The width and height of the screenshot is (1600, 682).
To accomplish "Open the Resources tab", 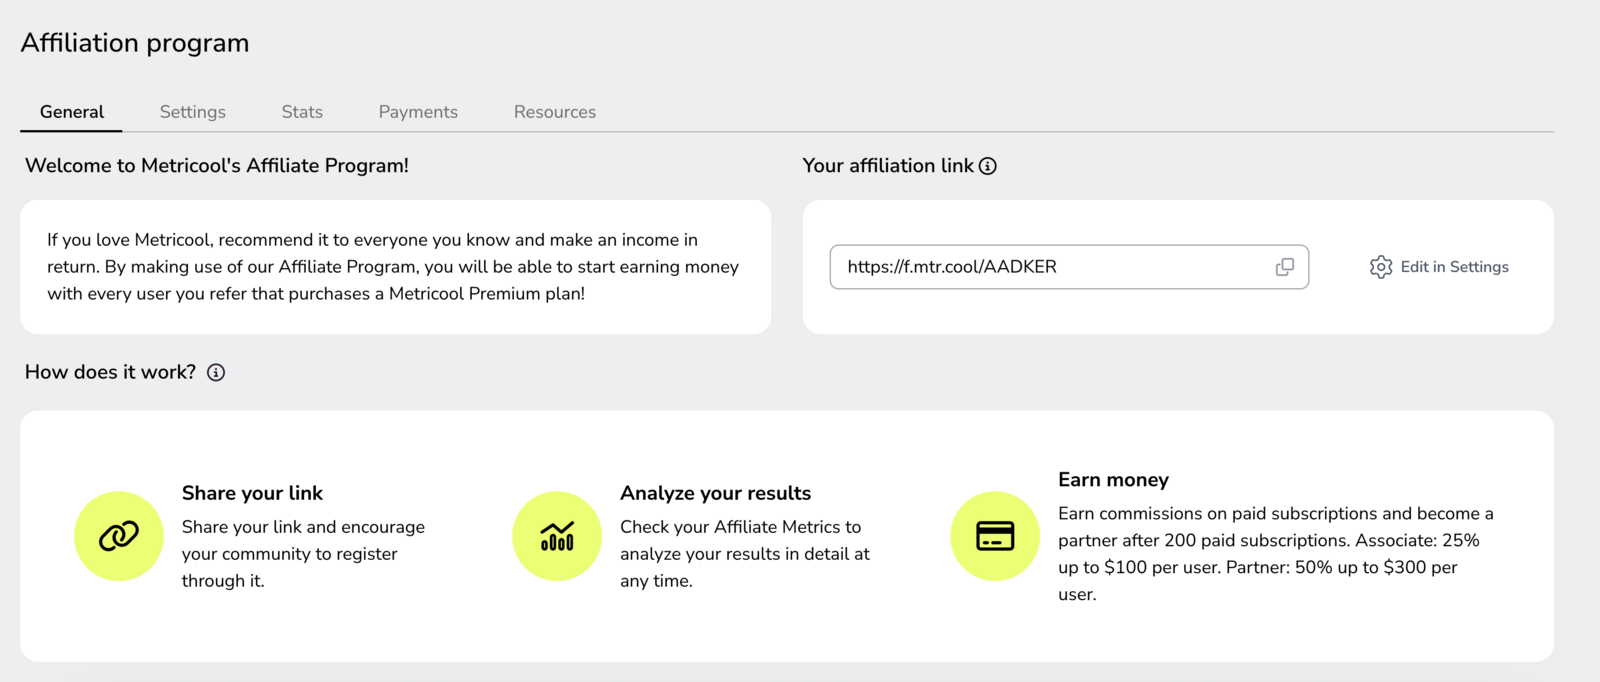I will coord(555,112).
